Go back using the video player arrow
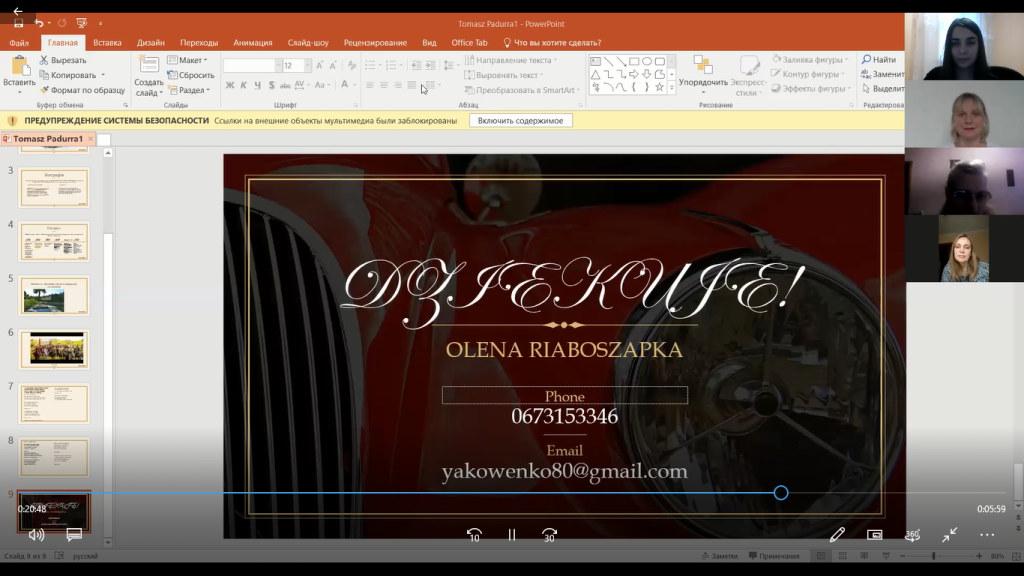This screenshot has height=576, width=1024. tap(18, 10)
